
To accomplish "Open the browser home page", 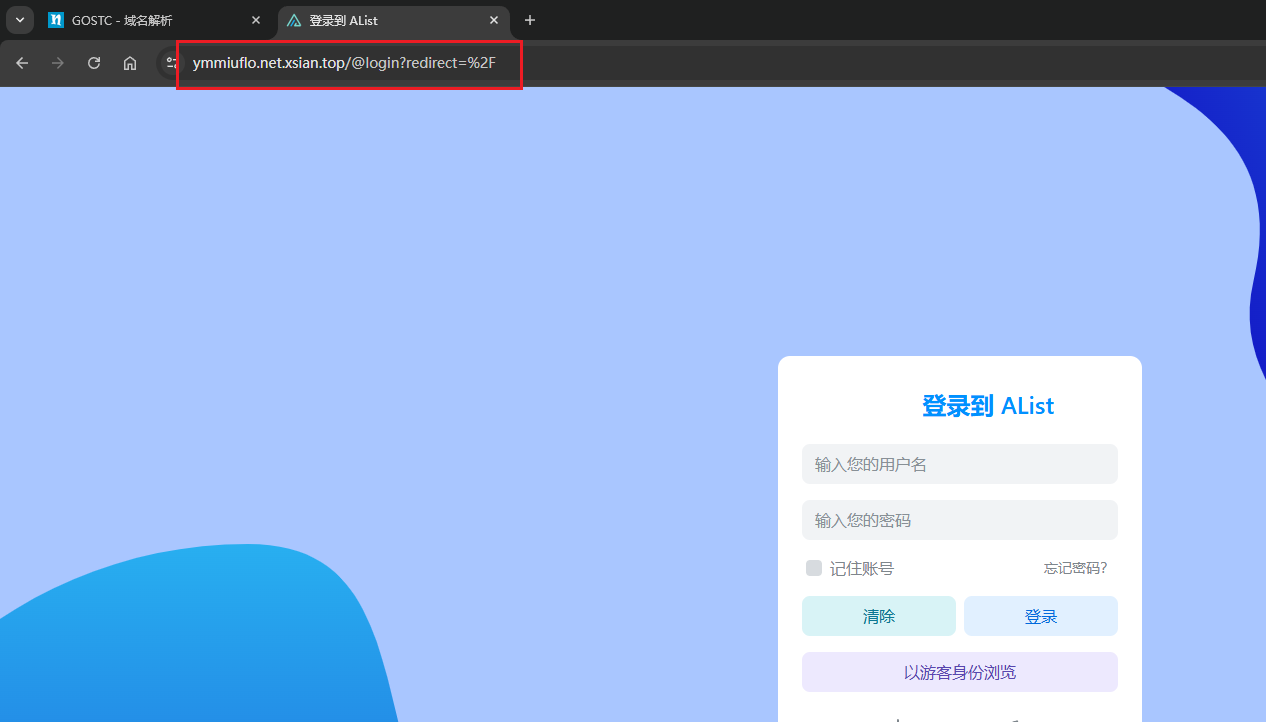I will tap(130, 63).
